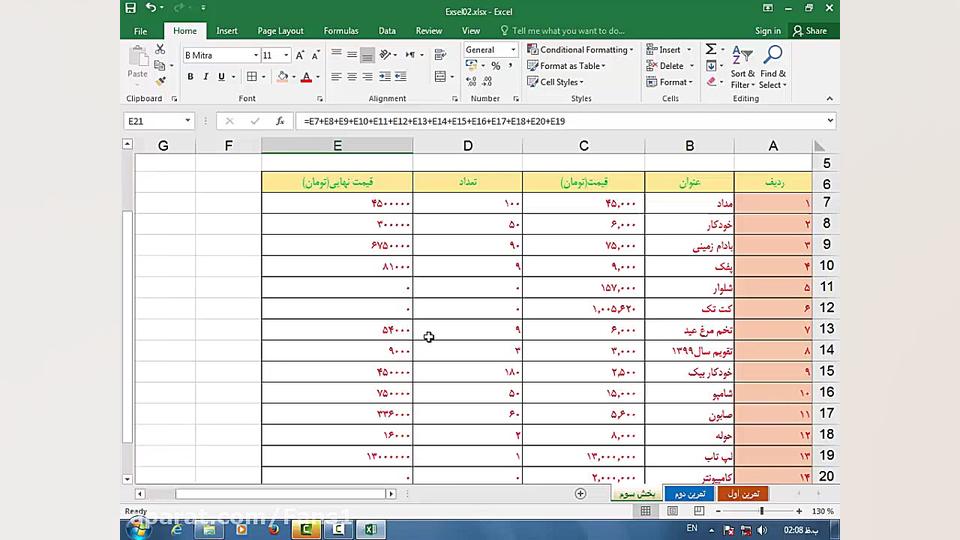
Task: Click the Undo arrow icon
Action: tap(151, 8)
